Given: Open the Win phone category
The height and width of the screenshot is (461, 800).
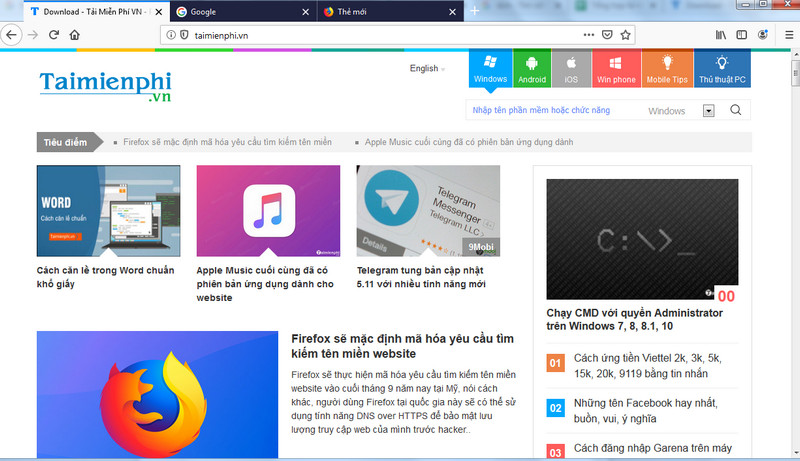Looking at the screenshot, I should coord(616,69).
